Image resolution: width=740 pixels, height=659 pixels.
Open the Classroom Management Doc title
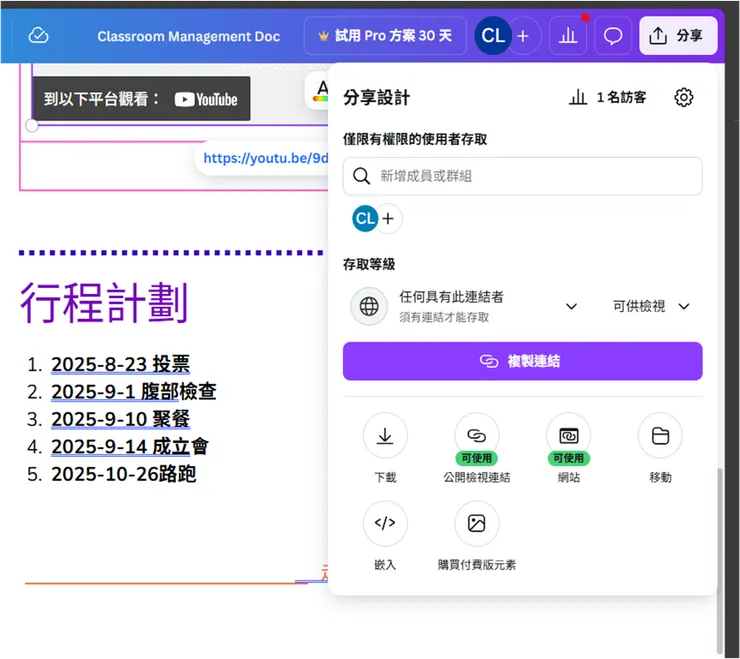tap(189, 36)
